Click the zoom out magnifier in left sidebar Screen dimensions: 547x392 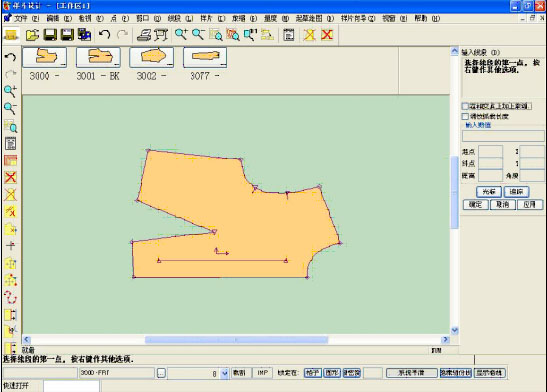[10, 108]
